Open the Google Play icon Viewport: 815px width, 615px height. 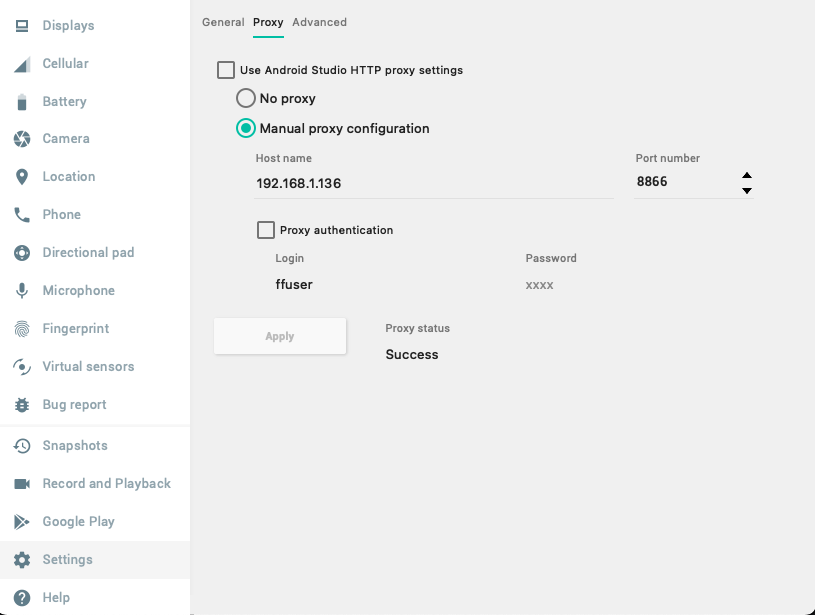[22, 522]
